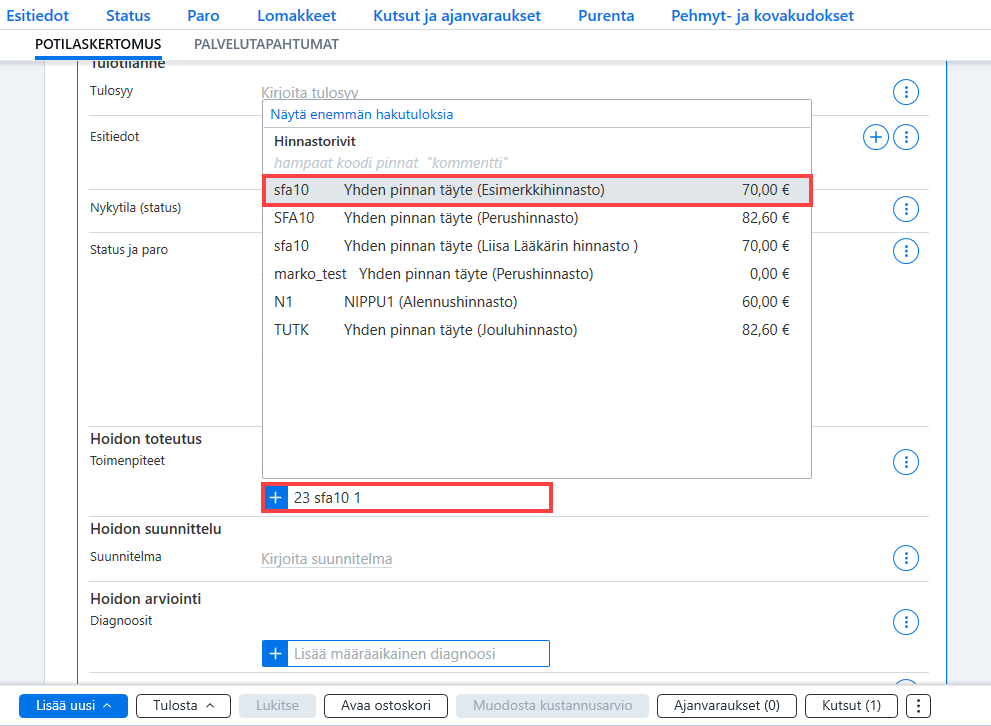
Task: Open the options menu for the Tulosyy row
Action: pyautogui.click(x=906, y=92)
